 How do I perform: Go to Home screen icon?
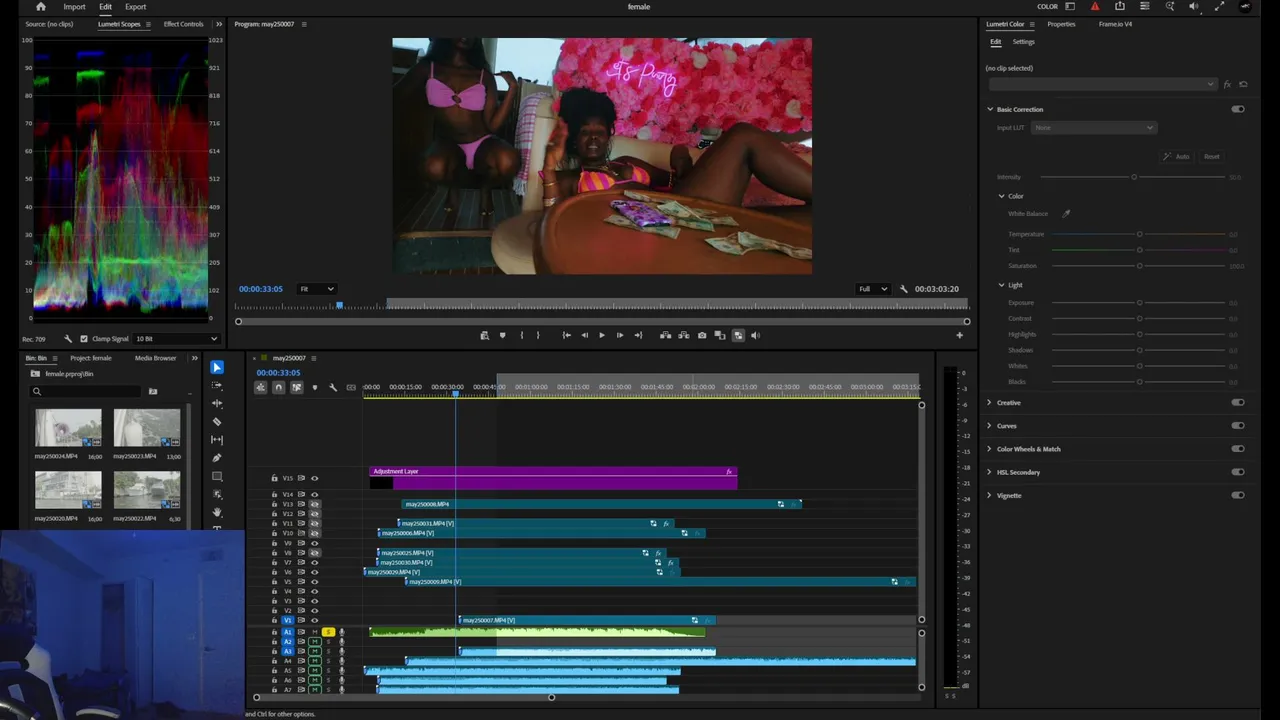(41, 7)
